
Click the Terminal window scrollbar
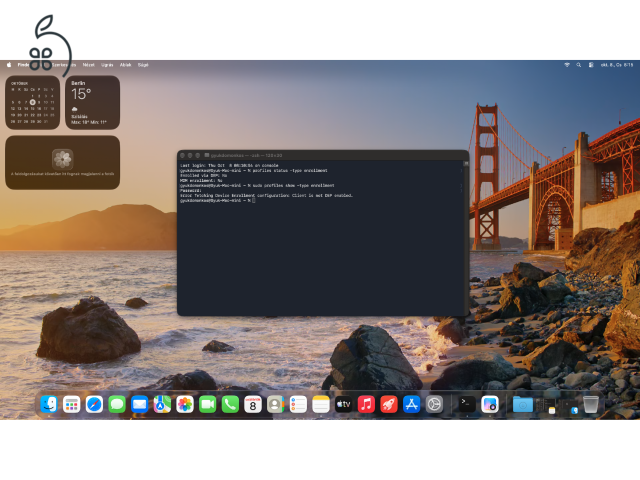[466, 237]
